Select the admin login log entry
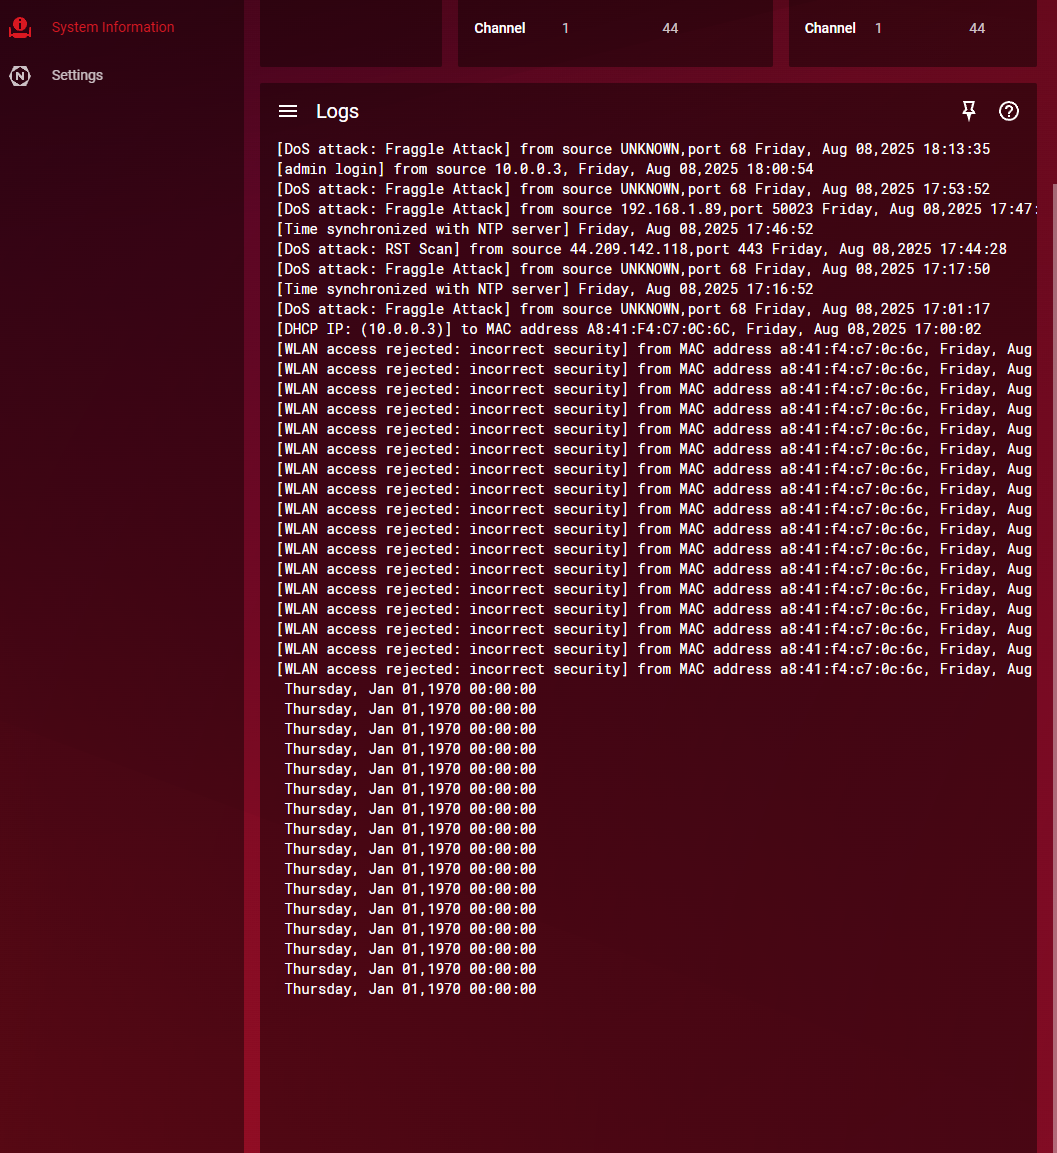The height and width of the screenshot is (1153, 1057). coord(545,169)
